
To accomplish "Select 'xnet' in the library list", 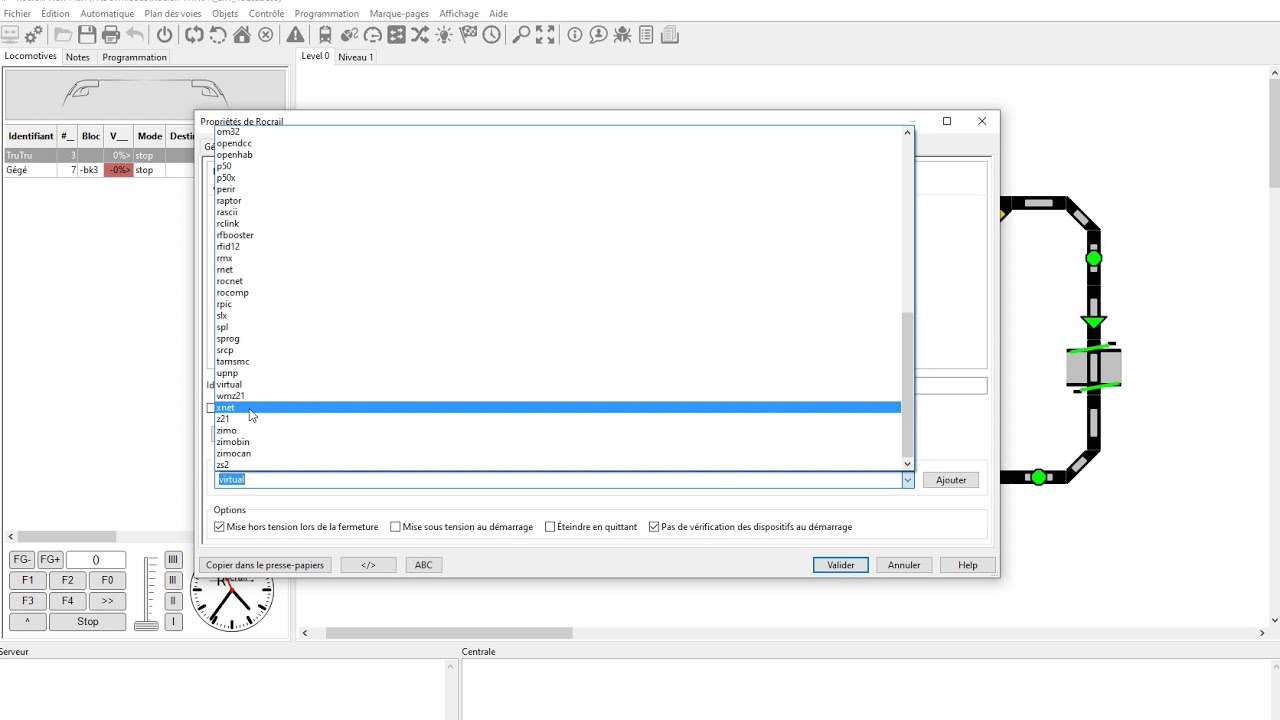I will pos(558,407).
